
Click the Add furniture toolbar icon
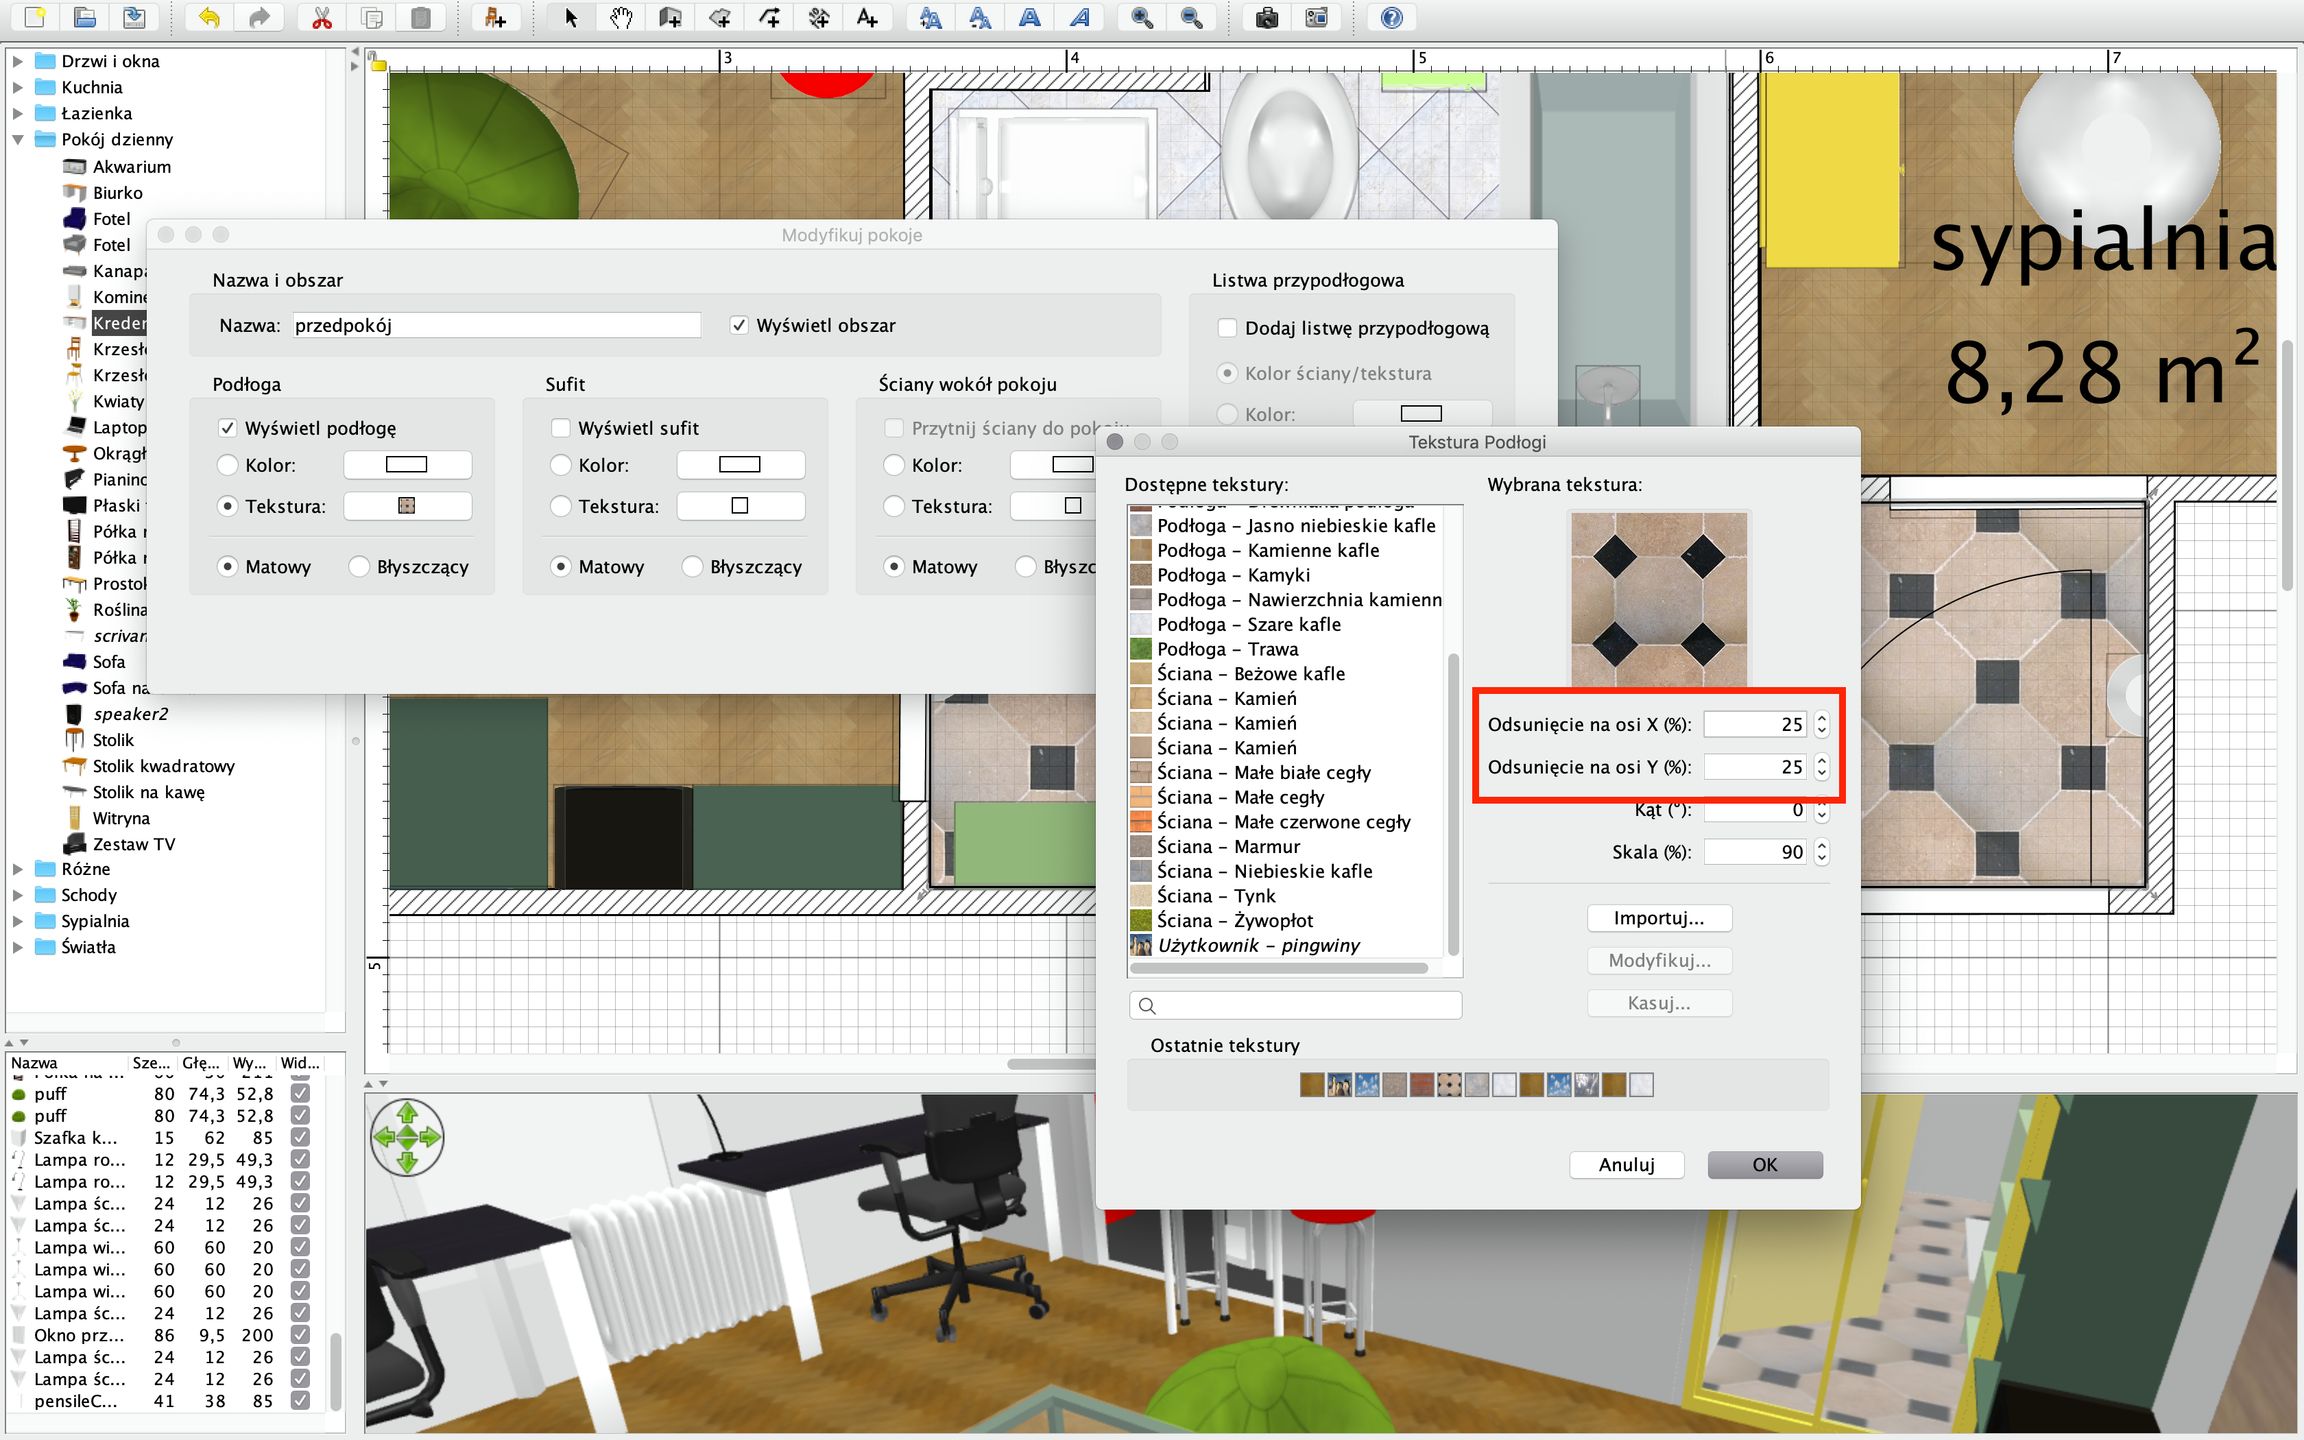495,18
